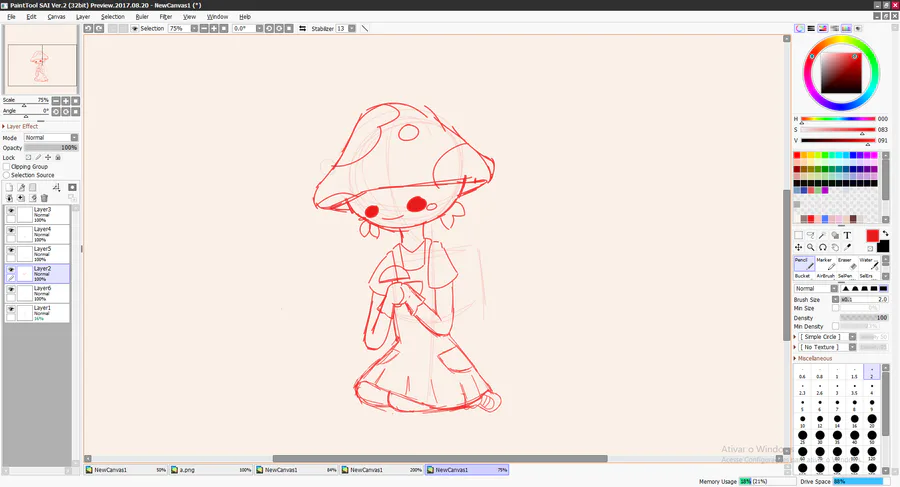Adjust the layer Opacity slider

point(51,148)
